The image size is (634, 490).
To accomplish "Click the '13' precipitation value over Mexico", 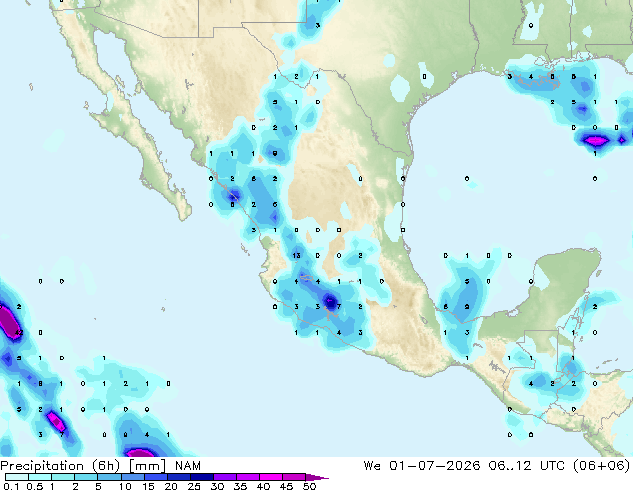I will click(296, 256).
